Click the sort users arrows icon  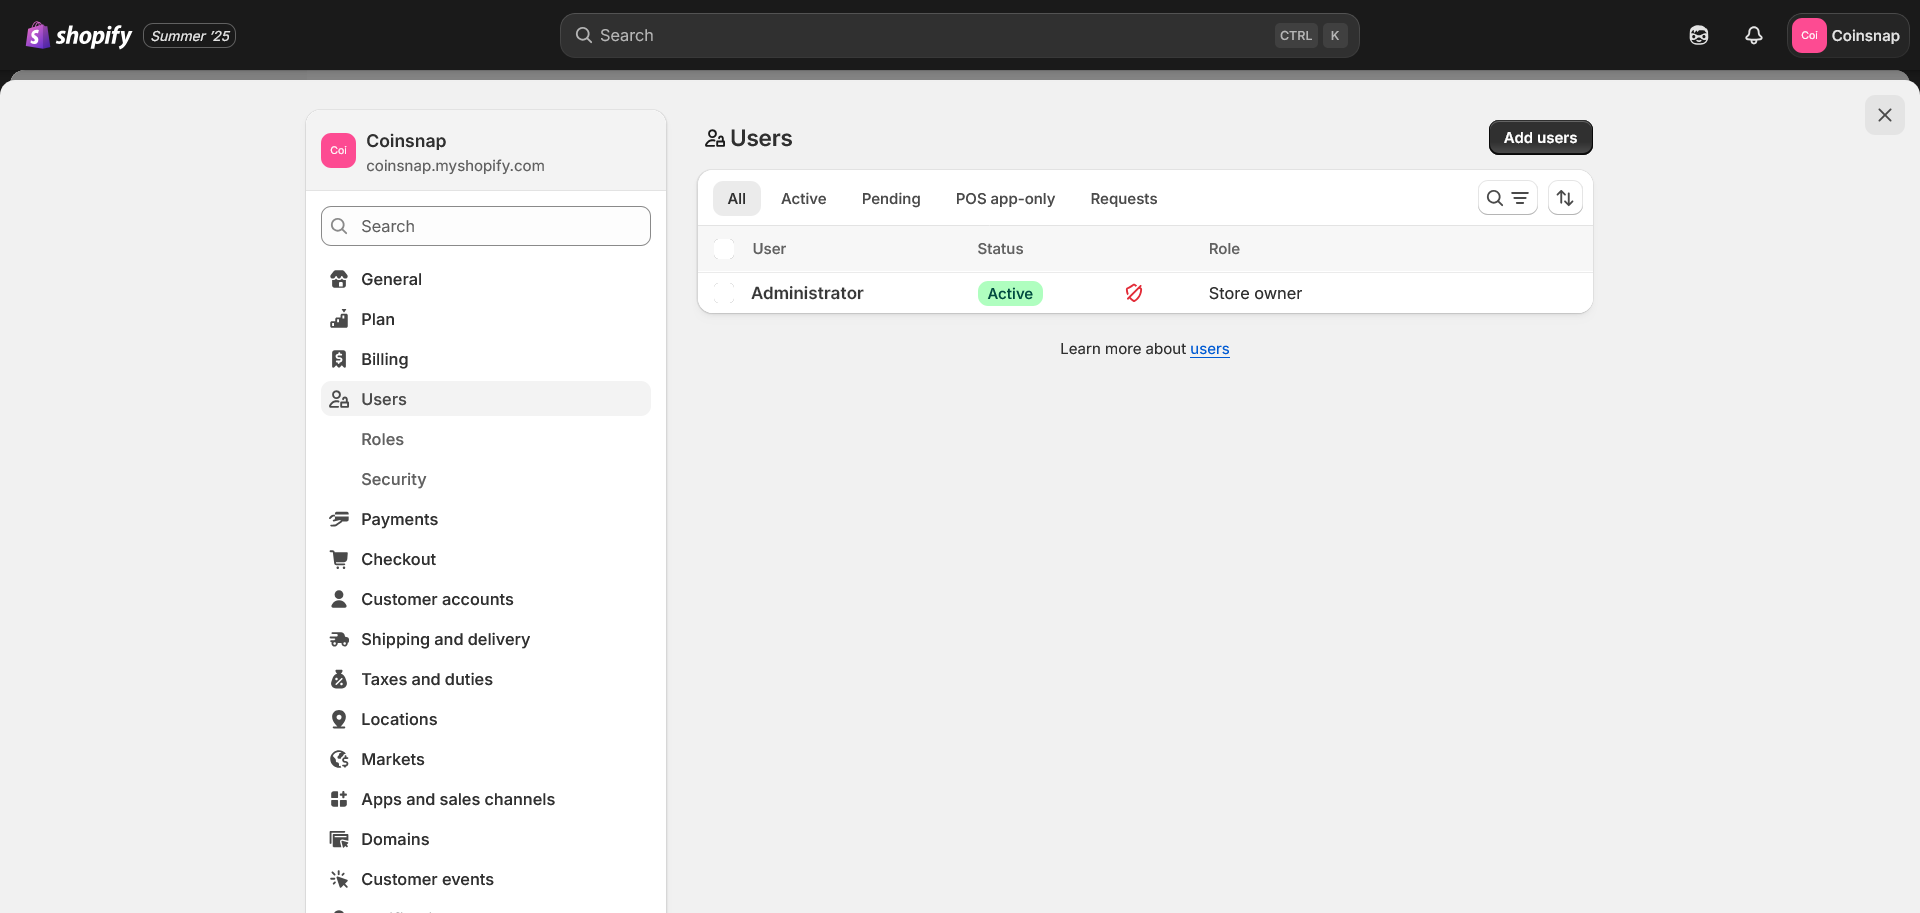pos(1565,198)
